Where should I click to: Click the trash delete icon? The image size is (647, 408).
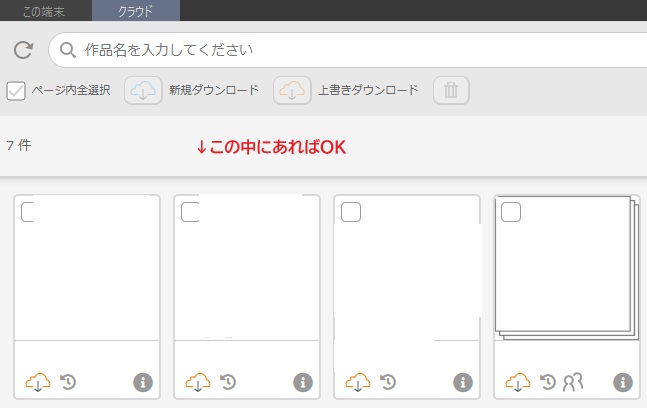(450, 90)
